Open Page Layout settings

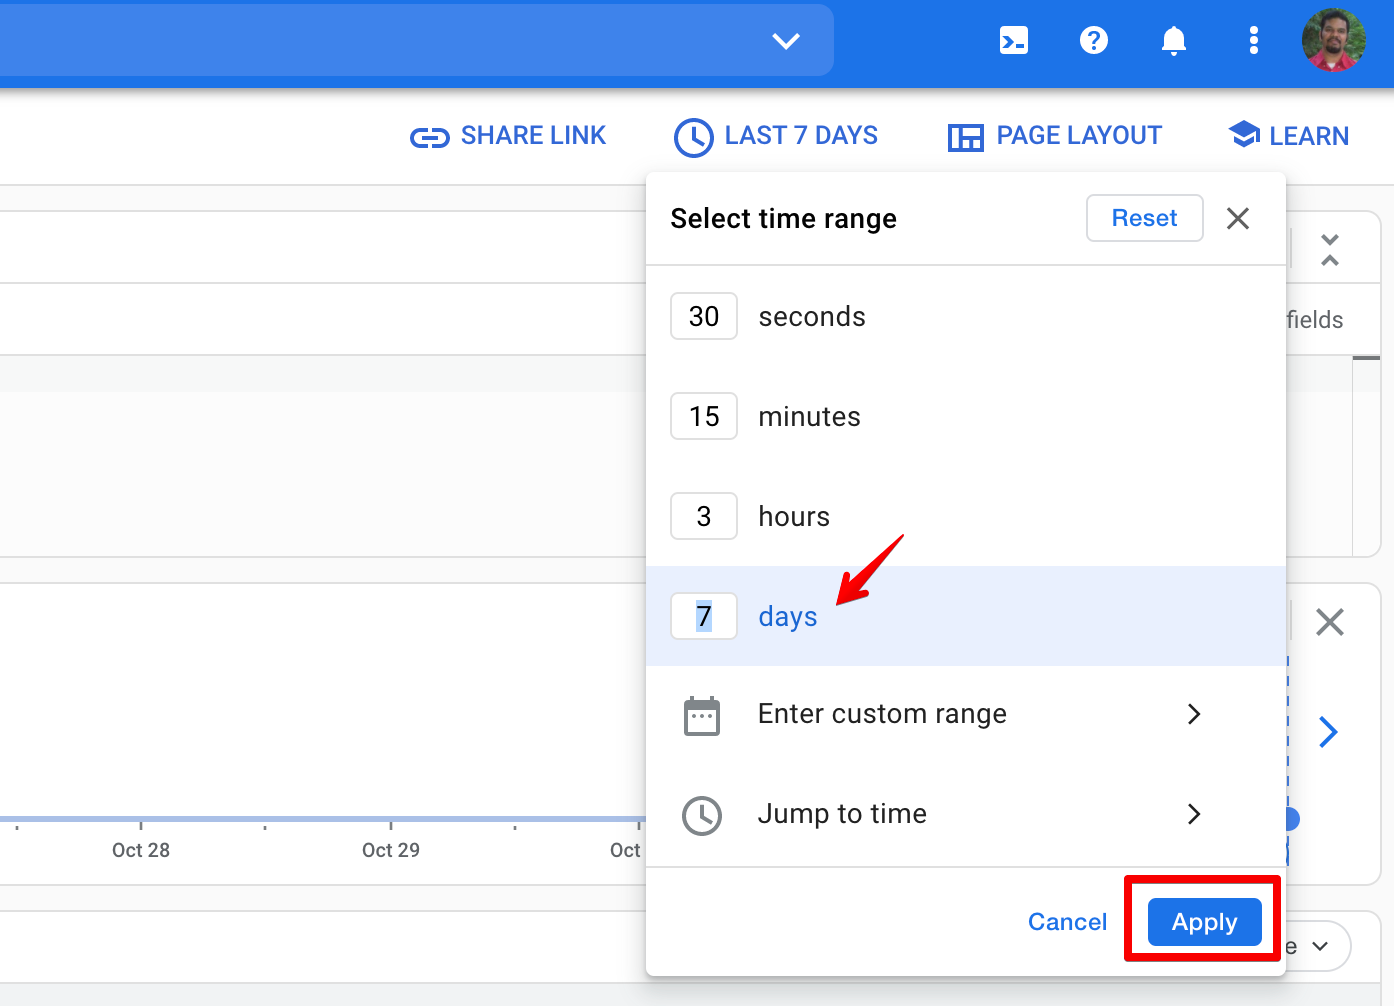point(1054,135)
